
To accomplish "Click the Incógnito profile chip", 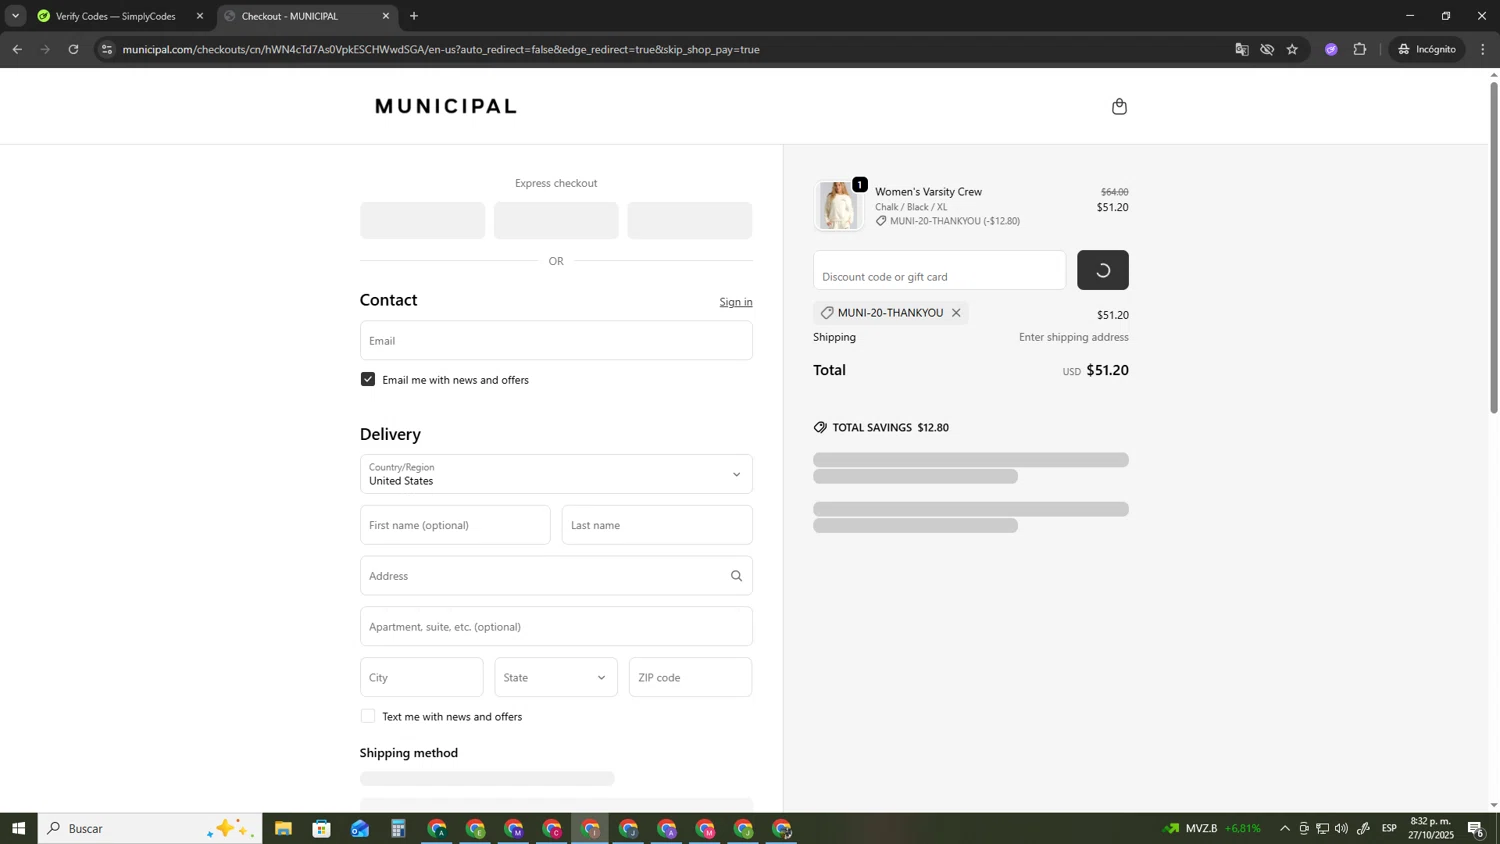I will pos(1427,49).
